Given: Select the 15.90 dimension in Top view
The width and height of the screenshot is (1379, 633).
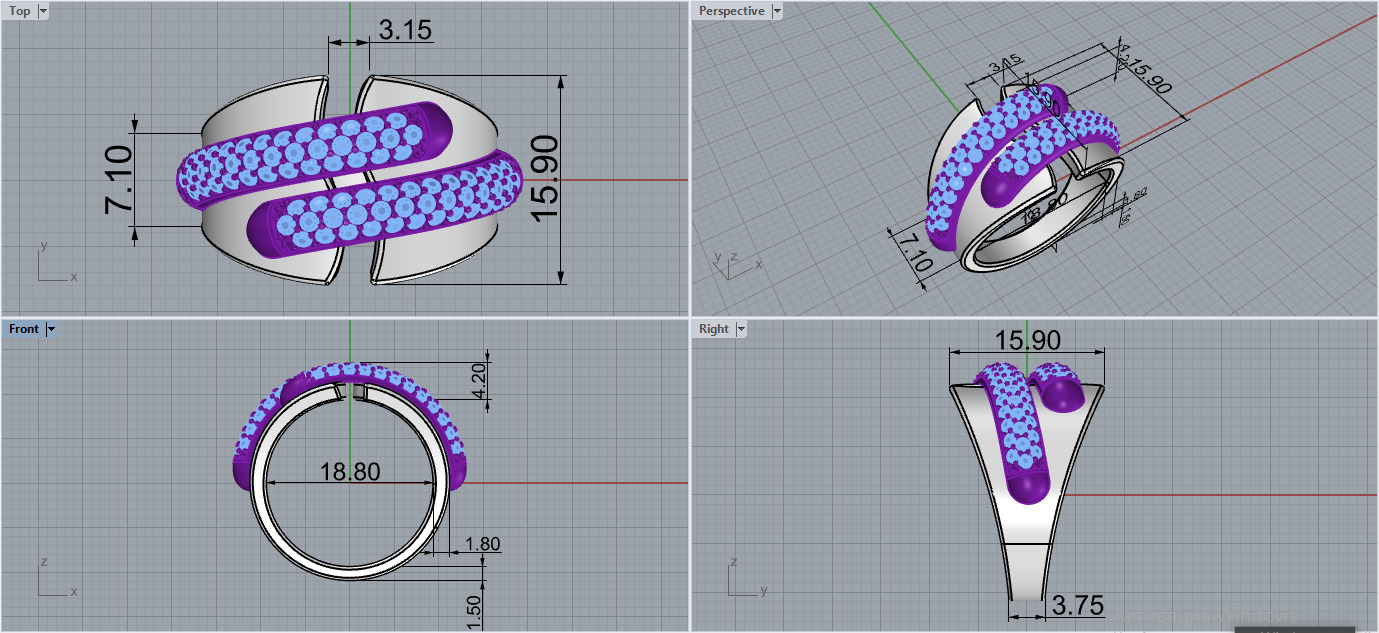Looking at the screenshot, I should point(545,179).
